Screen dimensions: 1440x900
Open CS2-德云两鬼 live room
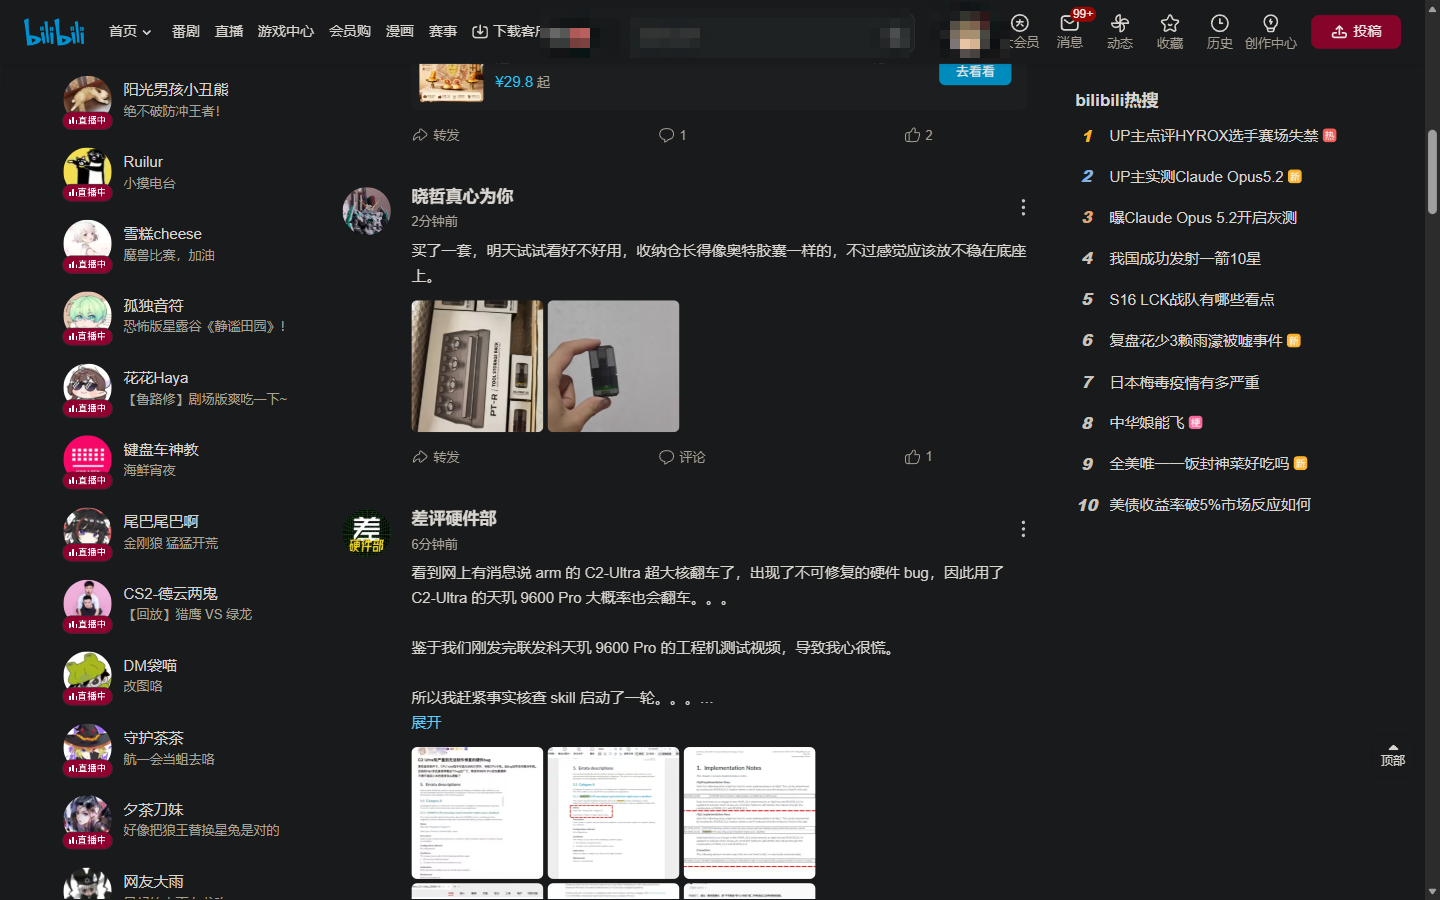coord(87,605)
